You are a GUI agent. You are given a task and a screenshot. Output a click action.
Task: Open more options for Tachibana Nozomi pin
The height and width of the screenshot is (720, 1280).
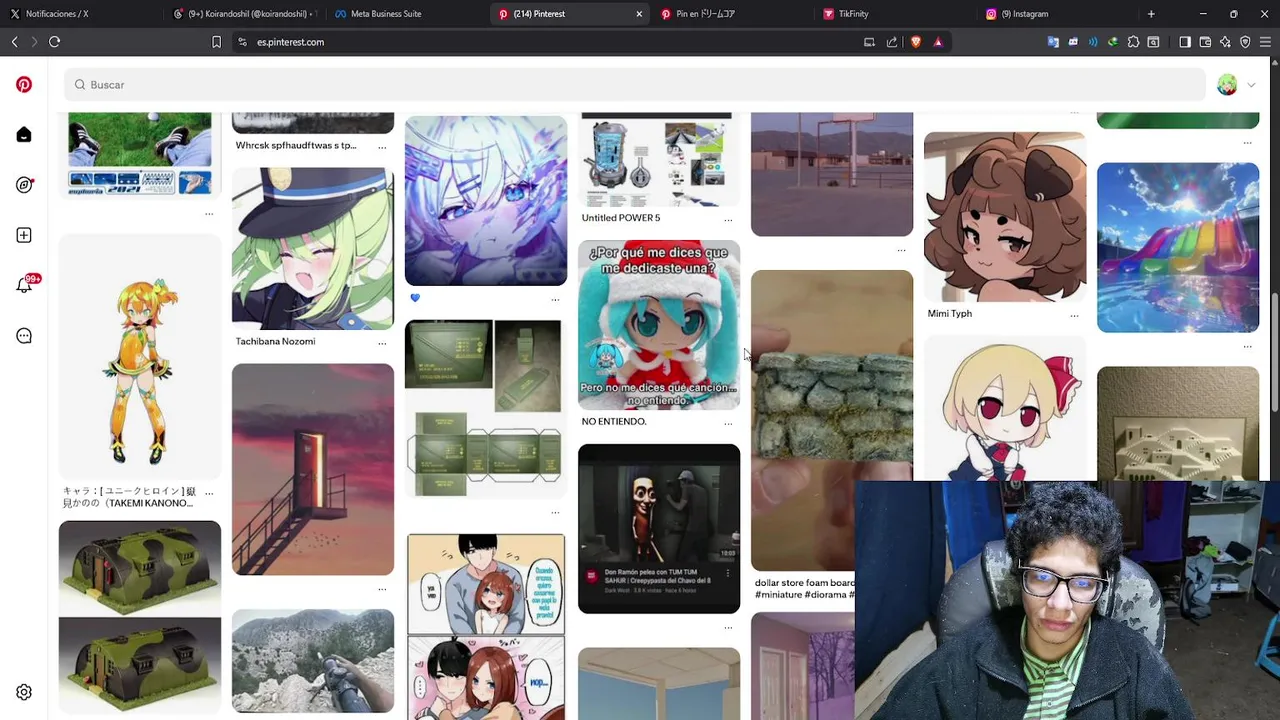382,343
